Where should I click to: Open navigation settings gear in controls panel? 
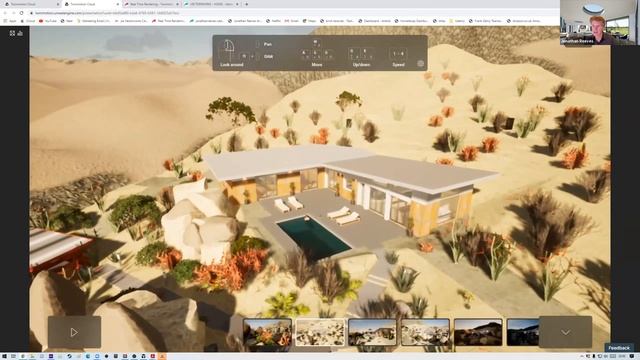420,64
